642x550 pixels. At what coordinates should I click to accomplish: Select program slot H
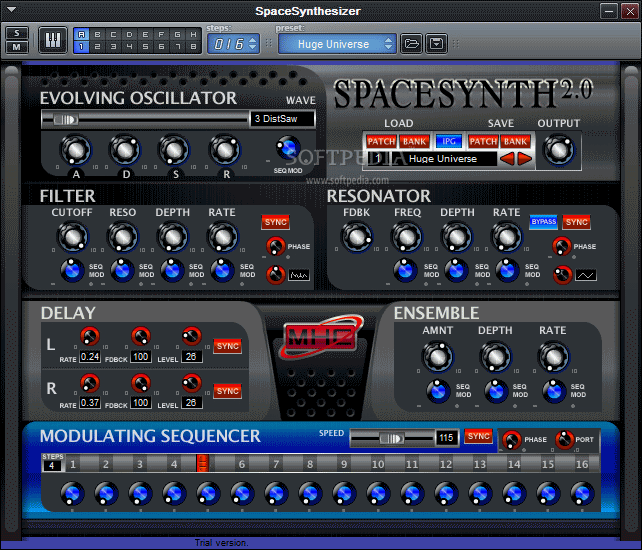pos(193,34)
